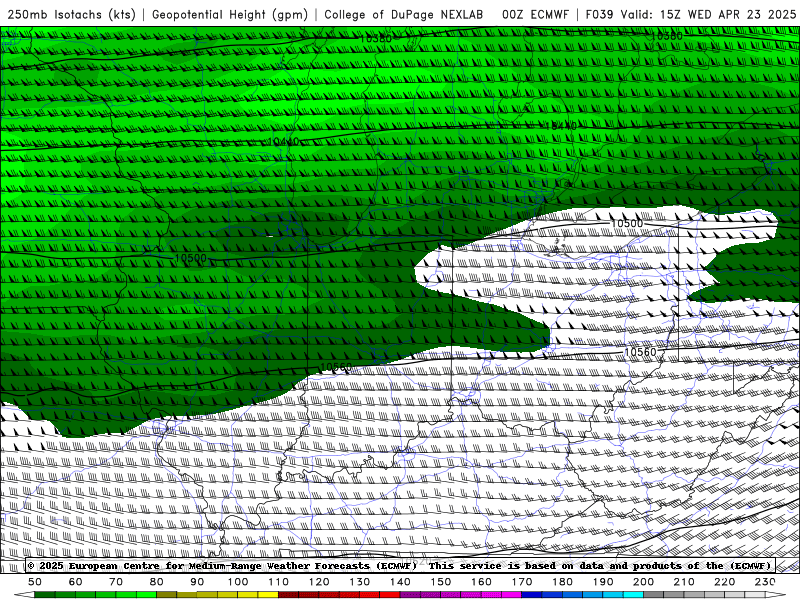Click the legend value 130
Viewport: 800px width, 600px height.
point(359,582)
